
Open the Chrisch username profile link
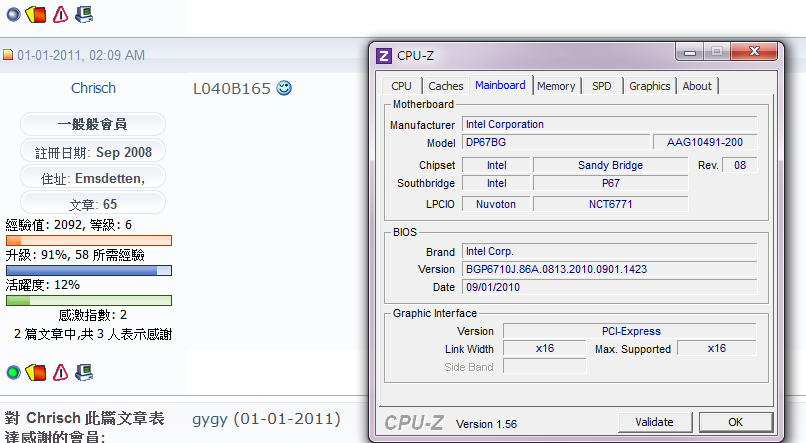pos(93,88)
